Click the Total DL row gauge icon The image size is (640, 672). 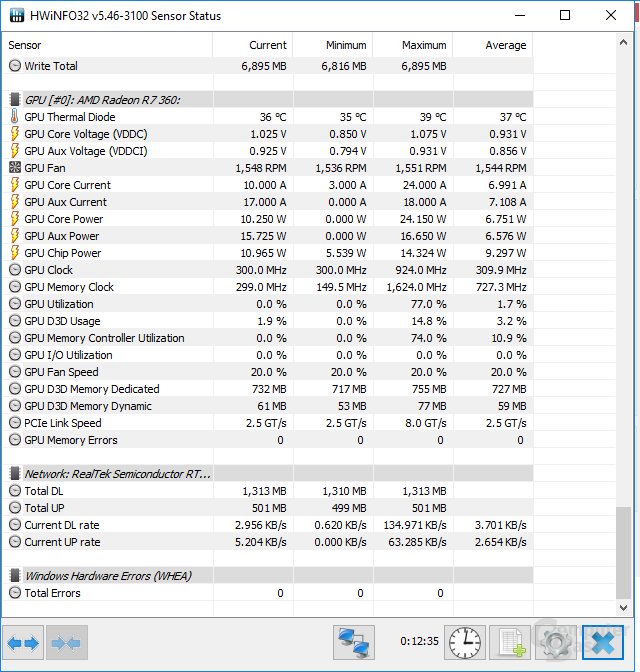[x=15, y=491]
